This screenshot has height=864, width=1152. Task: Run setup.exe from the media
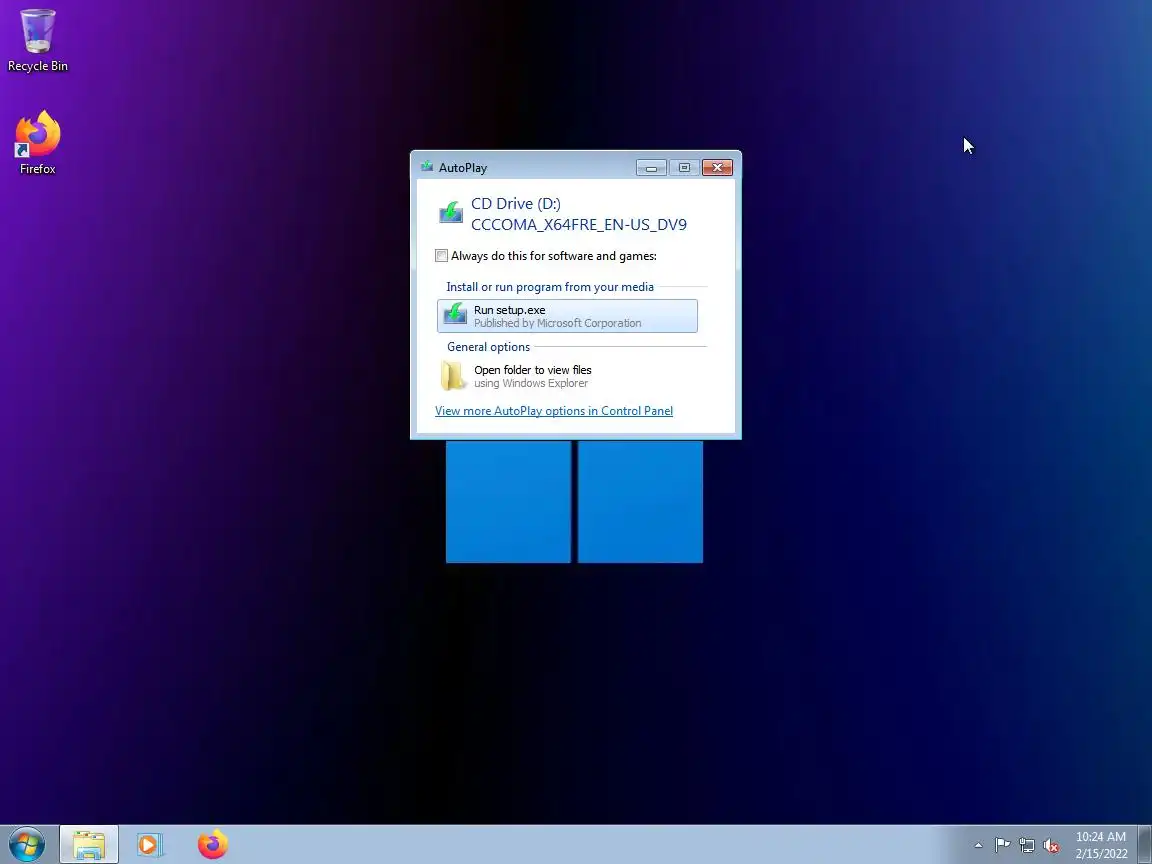[x=567, y=316]
